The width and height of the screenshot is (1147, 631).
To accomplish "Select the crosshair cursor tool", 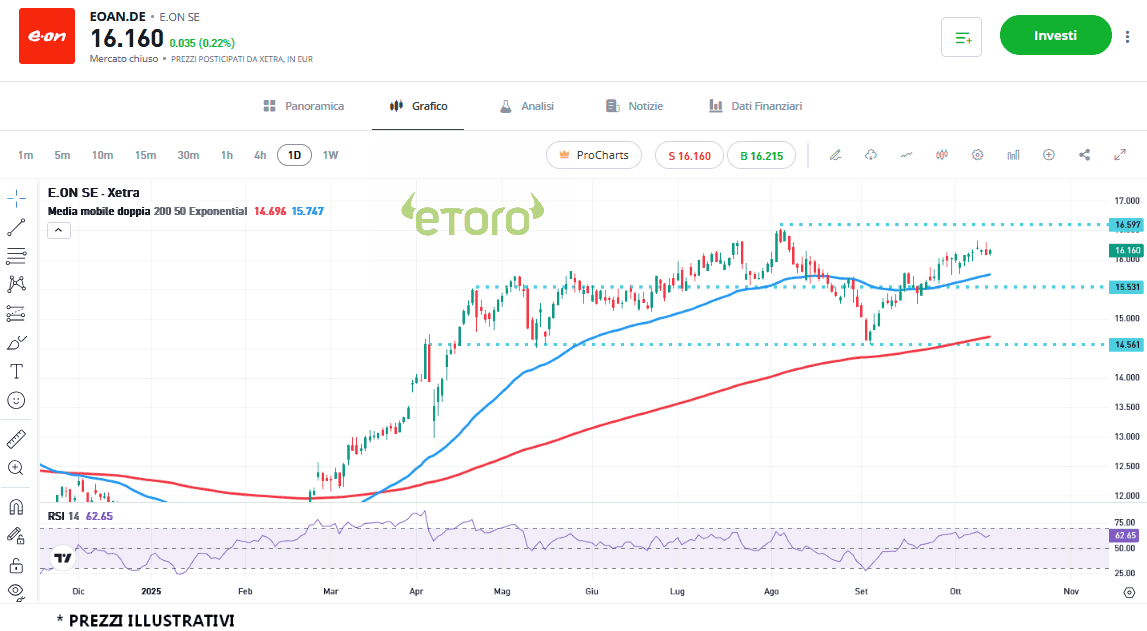I will [16, 197].
